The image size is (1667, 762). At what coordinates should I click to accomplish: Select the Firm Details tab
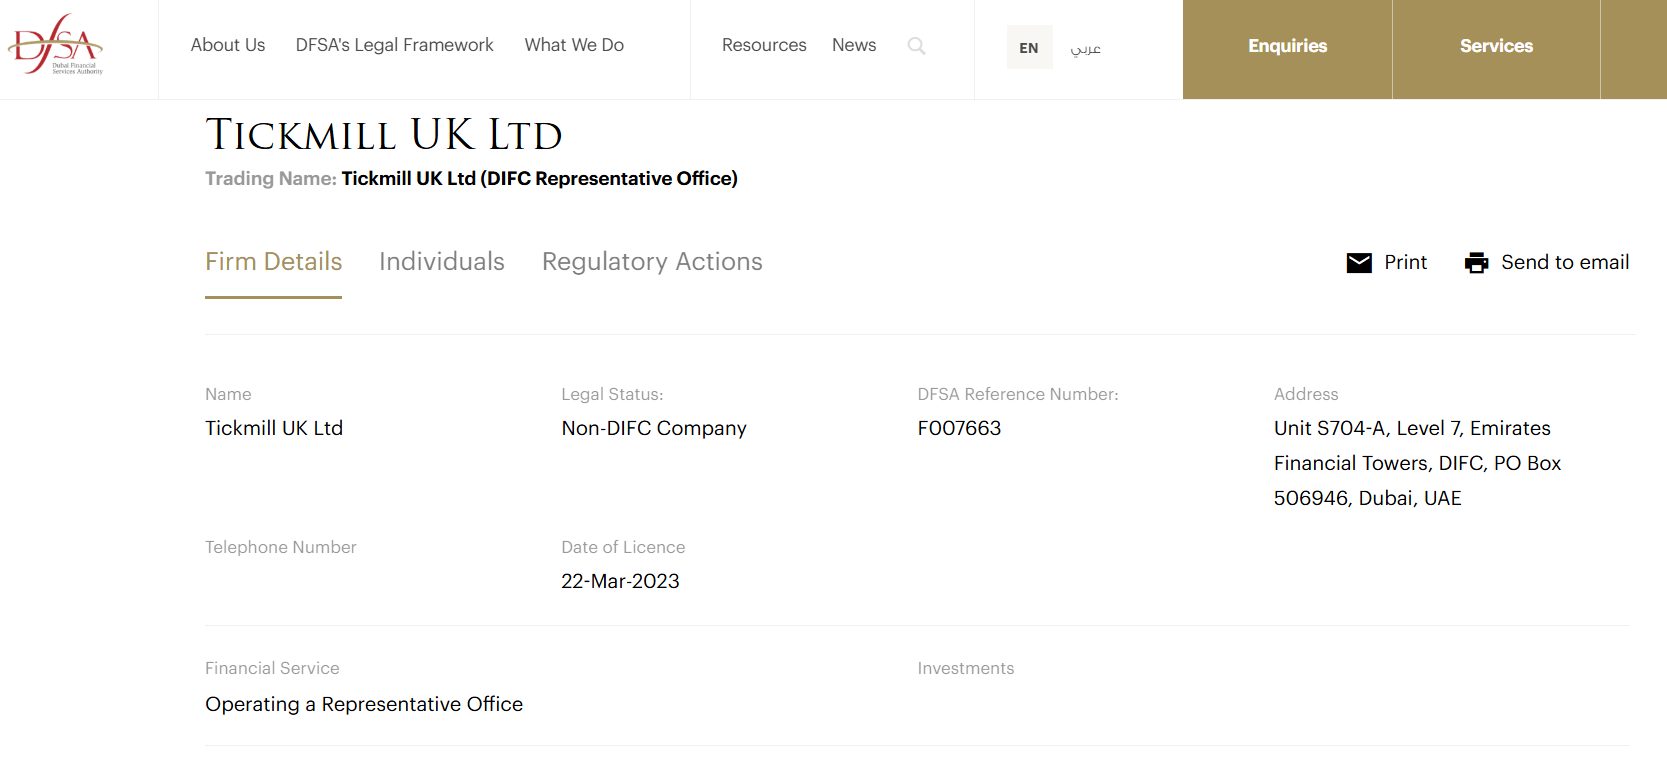pyautogui.click(x=273, y=262)
